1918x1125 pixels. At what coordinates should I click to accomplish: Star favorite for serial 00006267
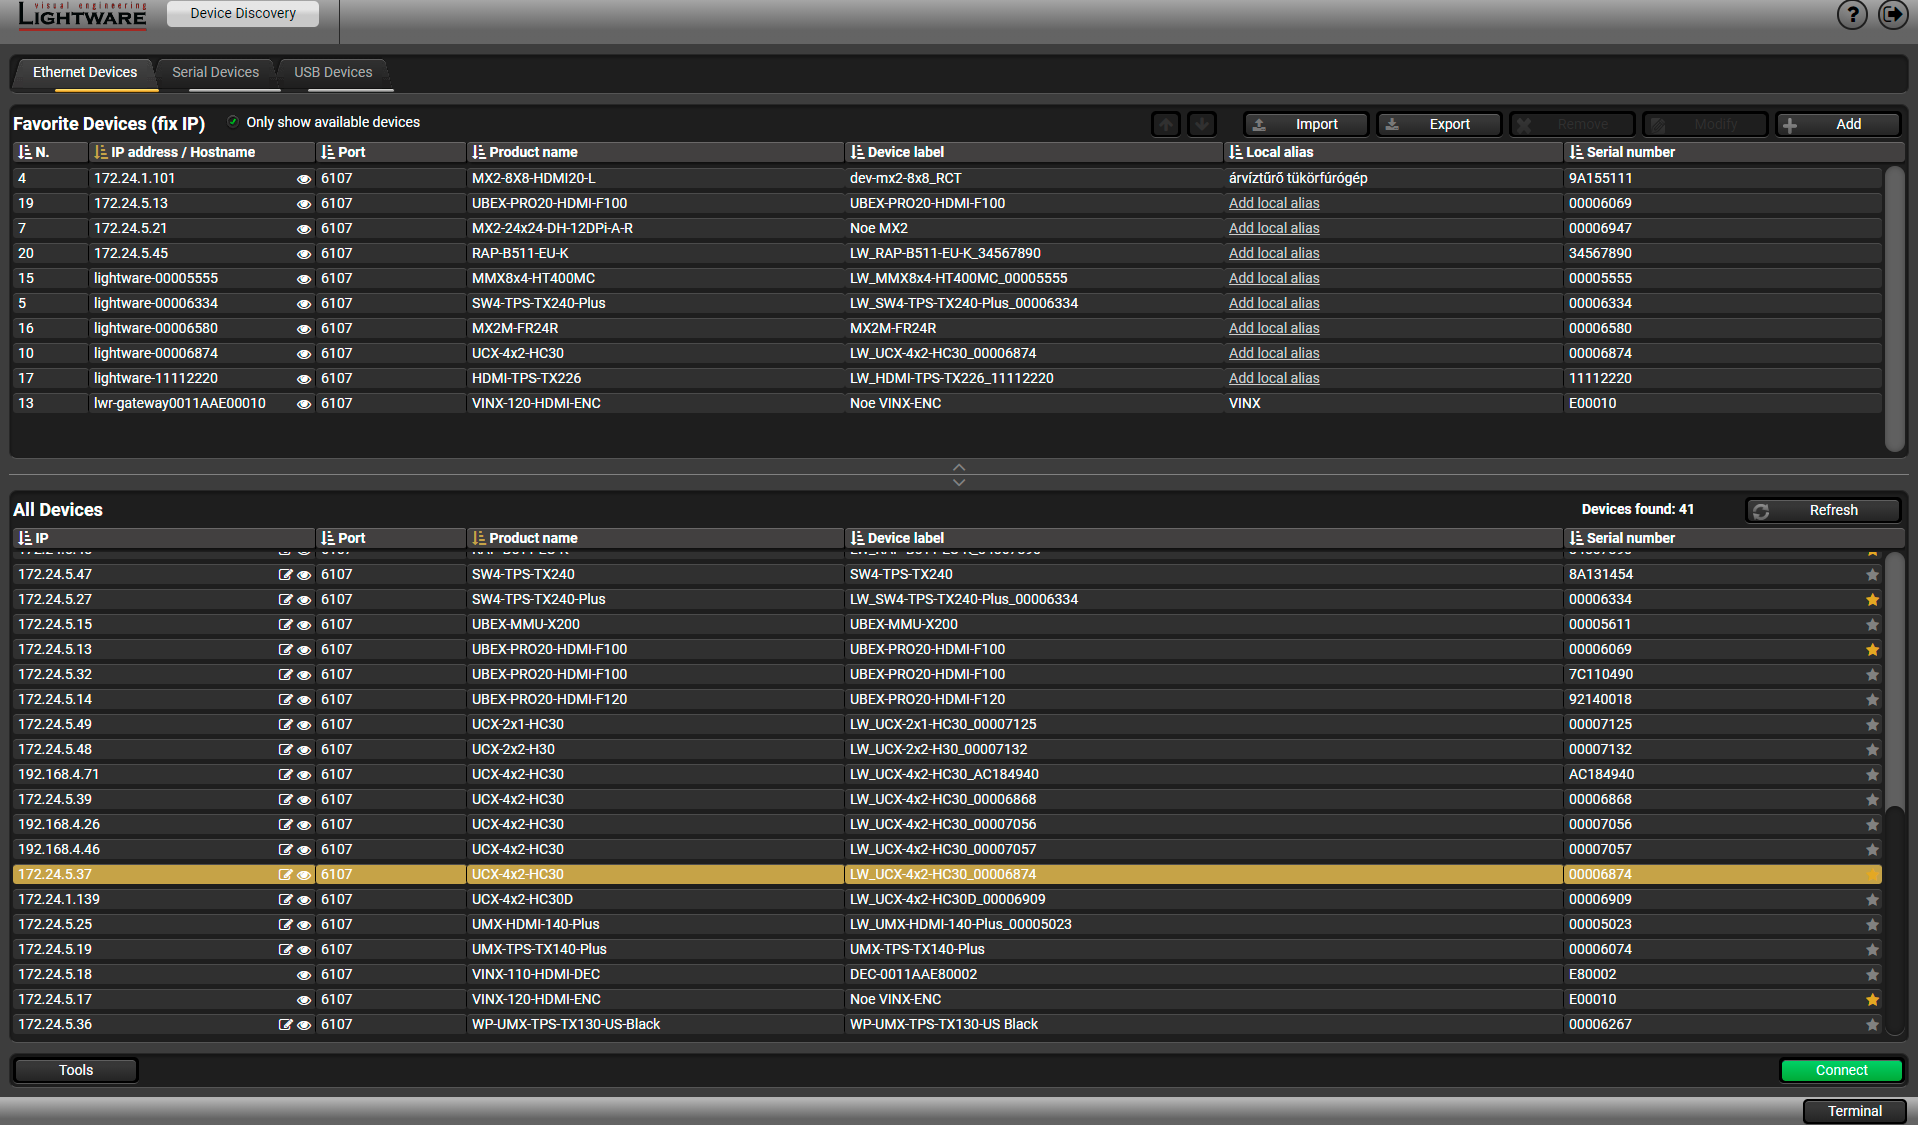point(1872,1025)
